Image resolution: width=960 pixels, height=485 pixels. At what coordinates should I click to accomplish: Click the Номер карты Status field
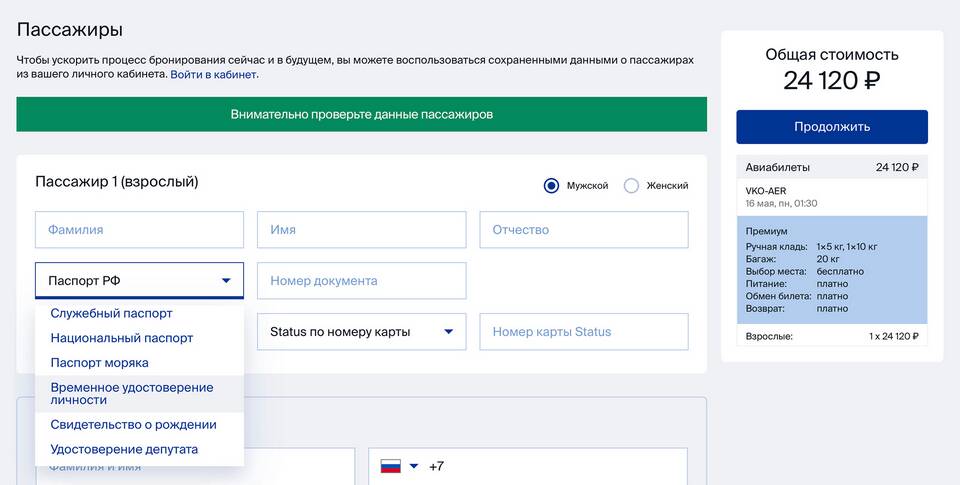[583, 332]
